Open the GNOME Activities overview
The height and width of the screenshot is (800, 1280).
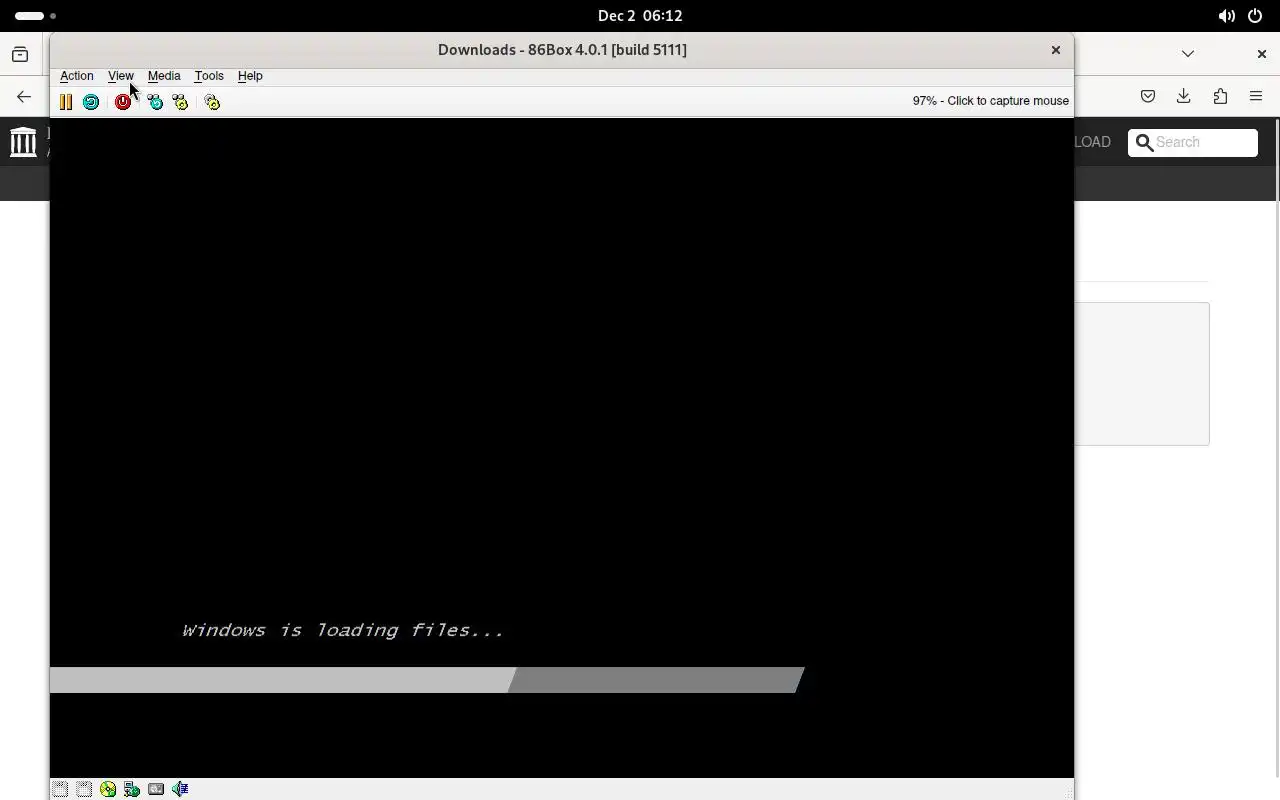pos(35,16)
